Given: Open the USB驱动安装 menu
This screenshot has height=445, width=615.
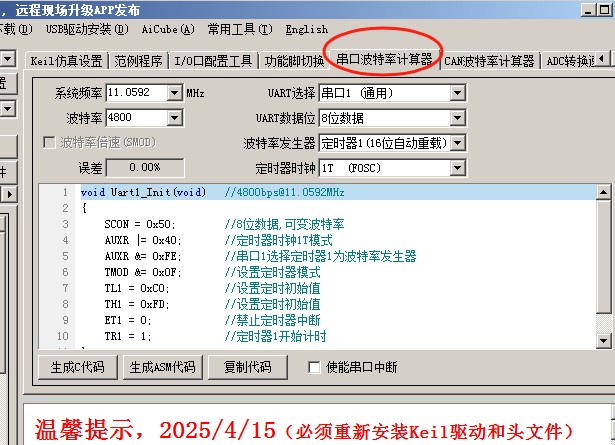Looking at the screenshot, I should pos(87,29).
